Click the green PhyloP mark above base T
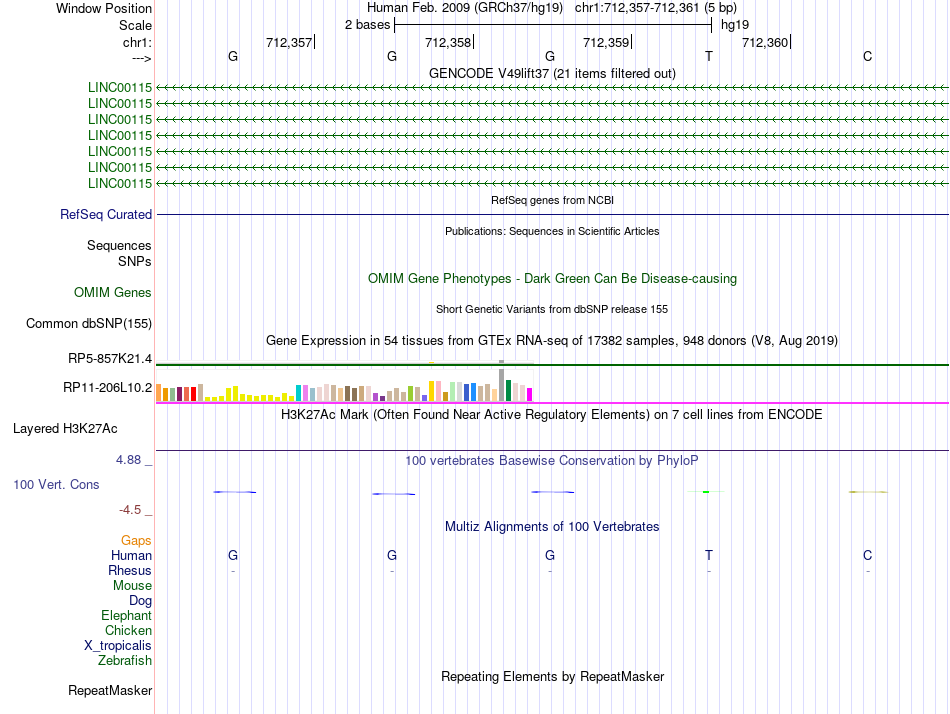This screenshot has width=950, height=714. point(706,492)
